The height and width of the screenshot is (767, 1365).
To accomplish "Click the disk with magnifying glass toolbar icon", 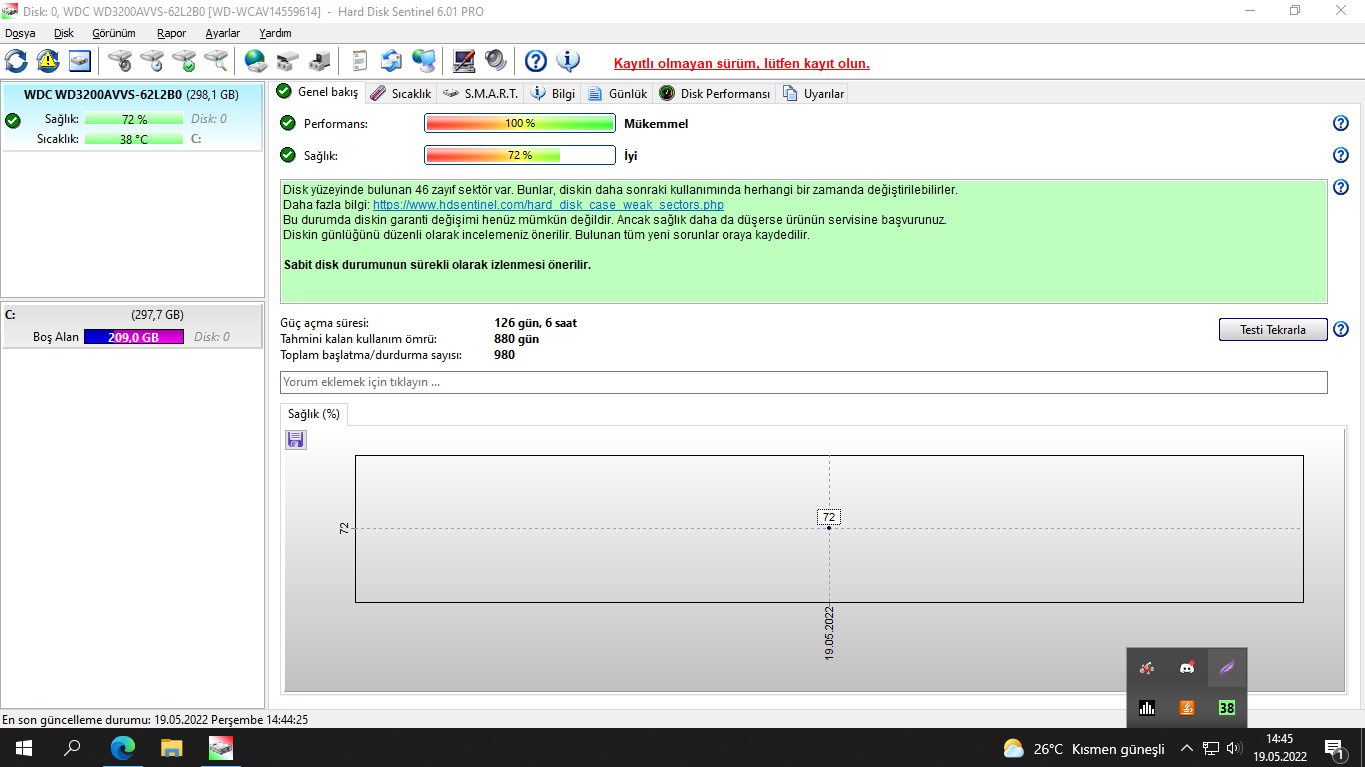I will 216,61.
